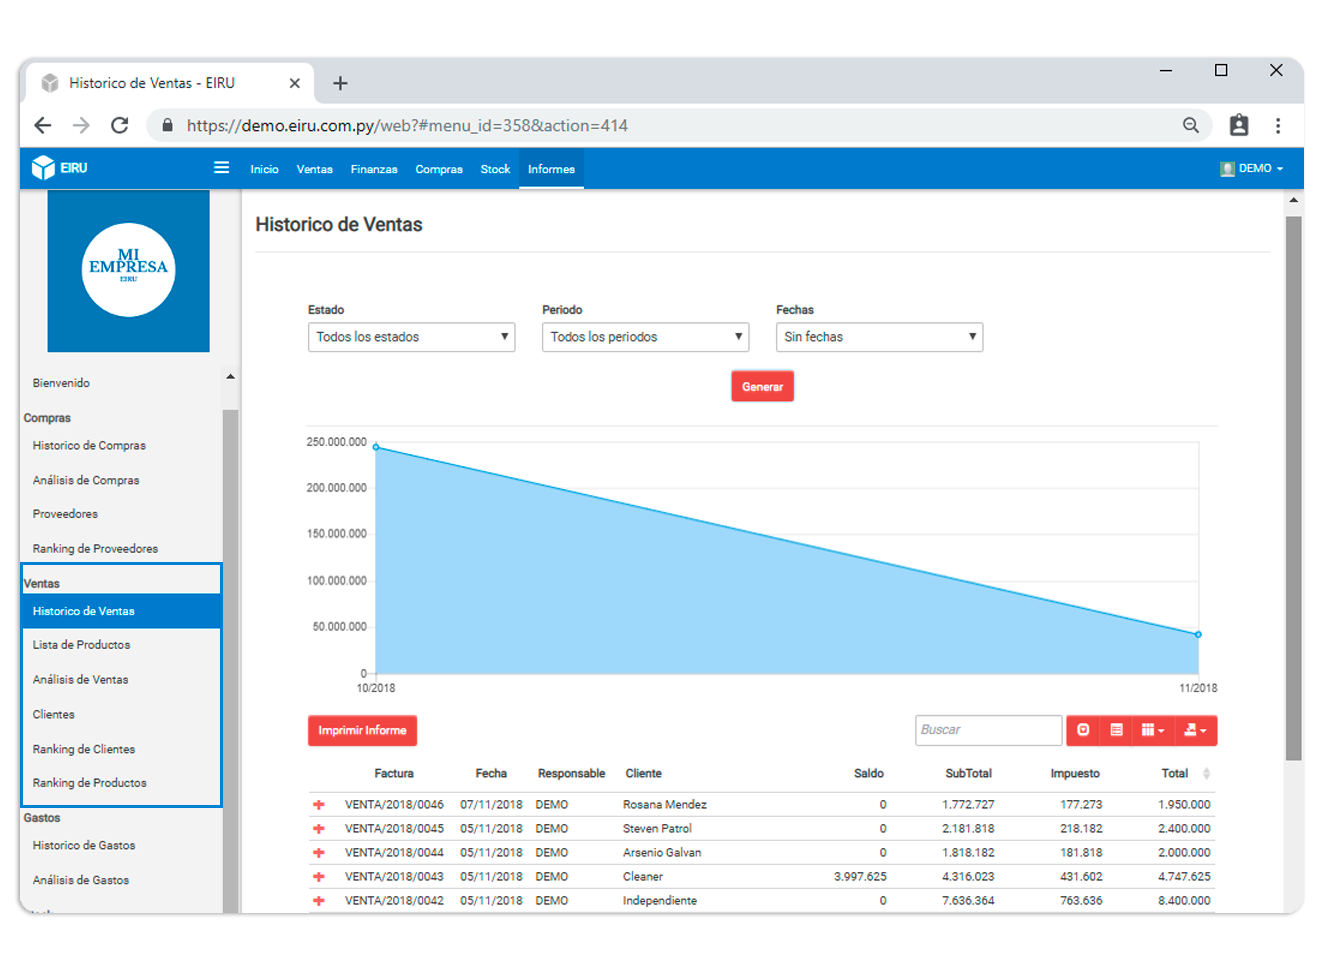This screenshot has height=970, width=1326.
Task: Open the browser zoom magnifier icon
Action: (1191, 125)
